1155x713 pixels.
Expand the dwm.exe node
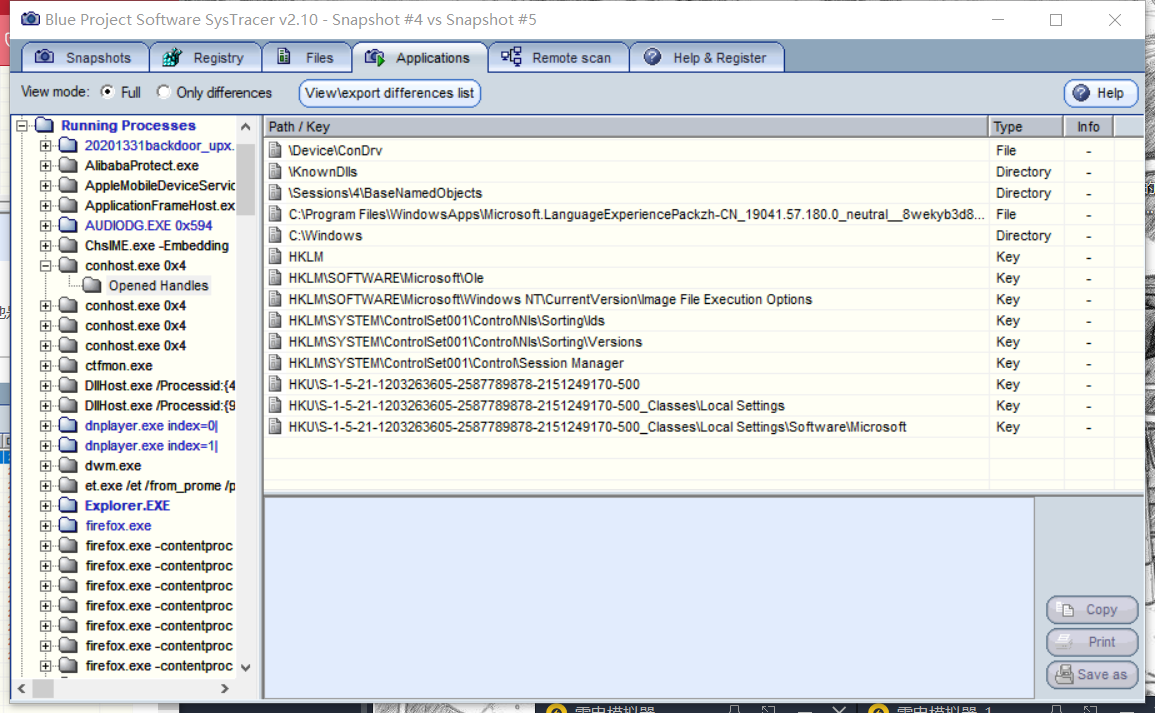pyautogui.click(x=46, y=466)
